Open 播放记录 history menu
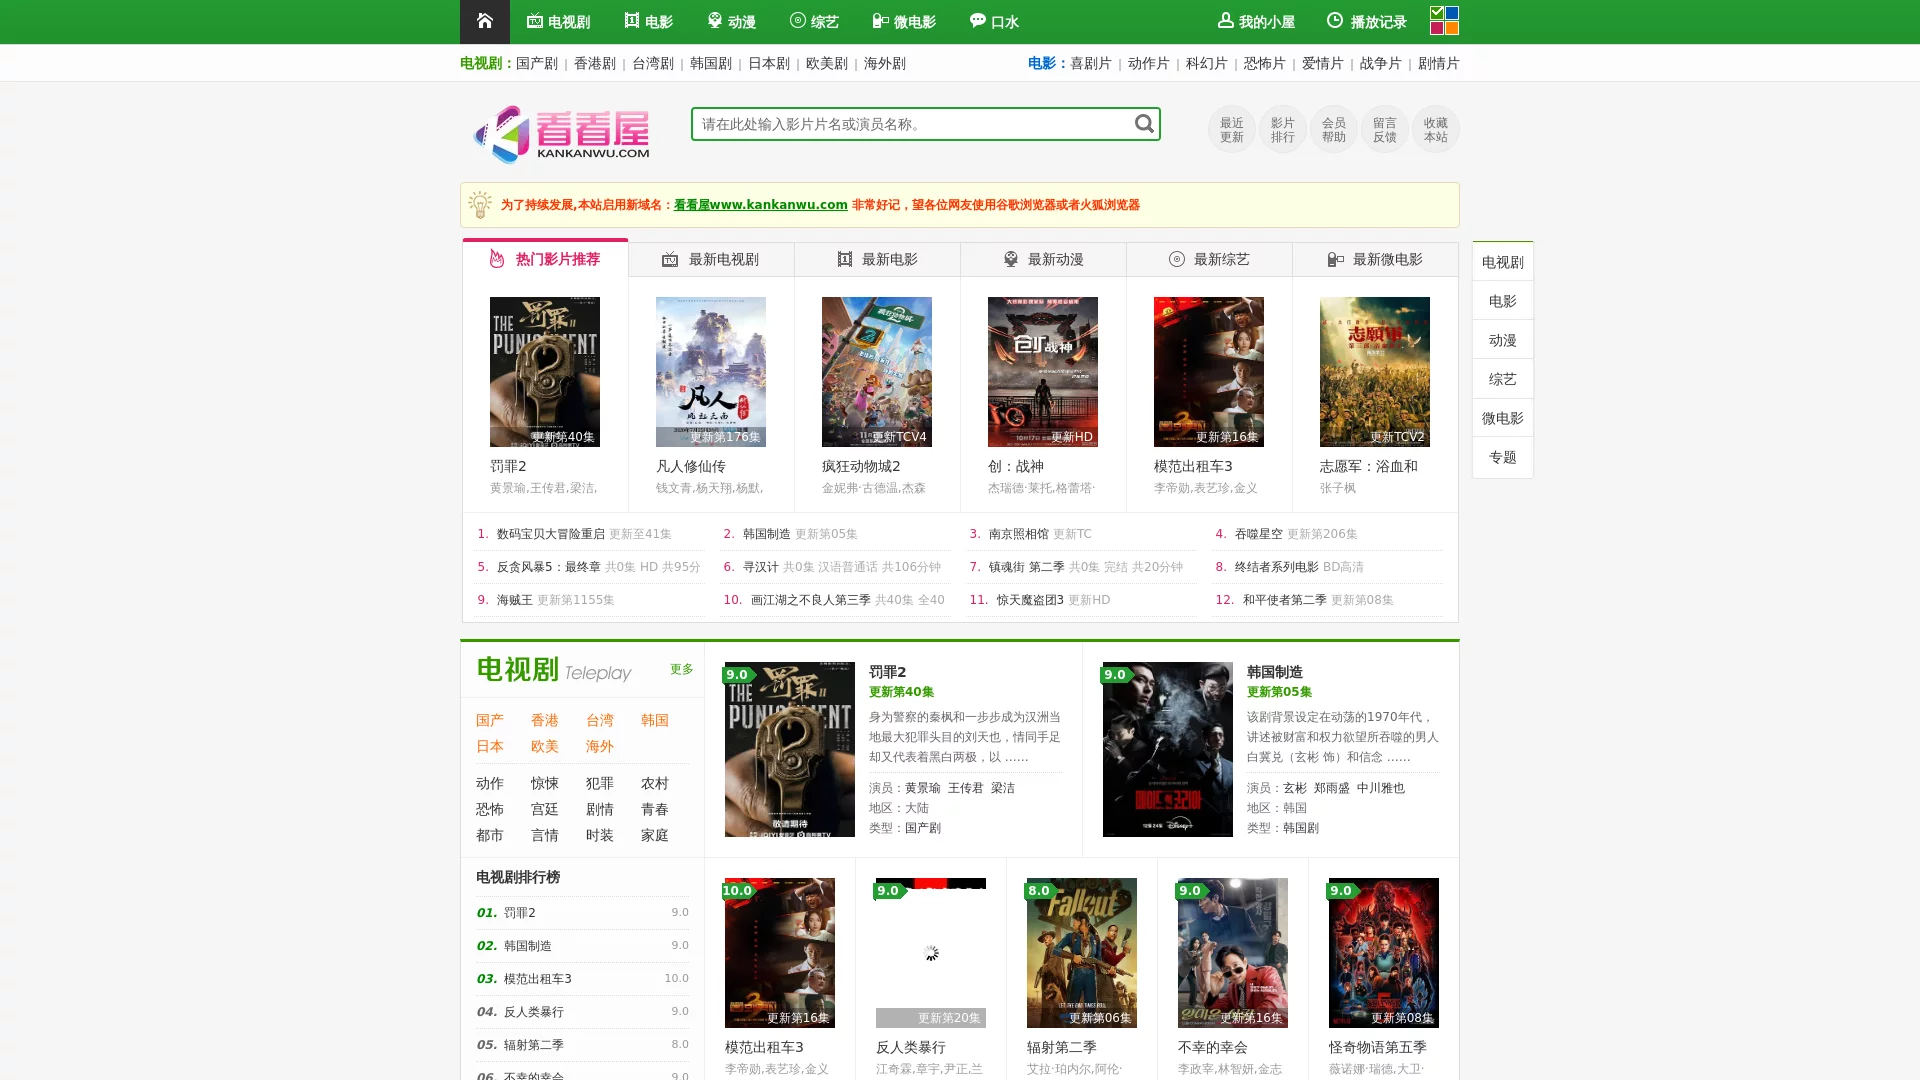The image size is (1920, 1080). (x=1366, y=22)
